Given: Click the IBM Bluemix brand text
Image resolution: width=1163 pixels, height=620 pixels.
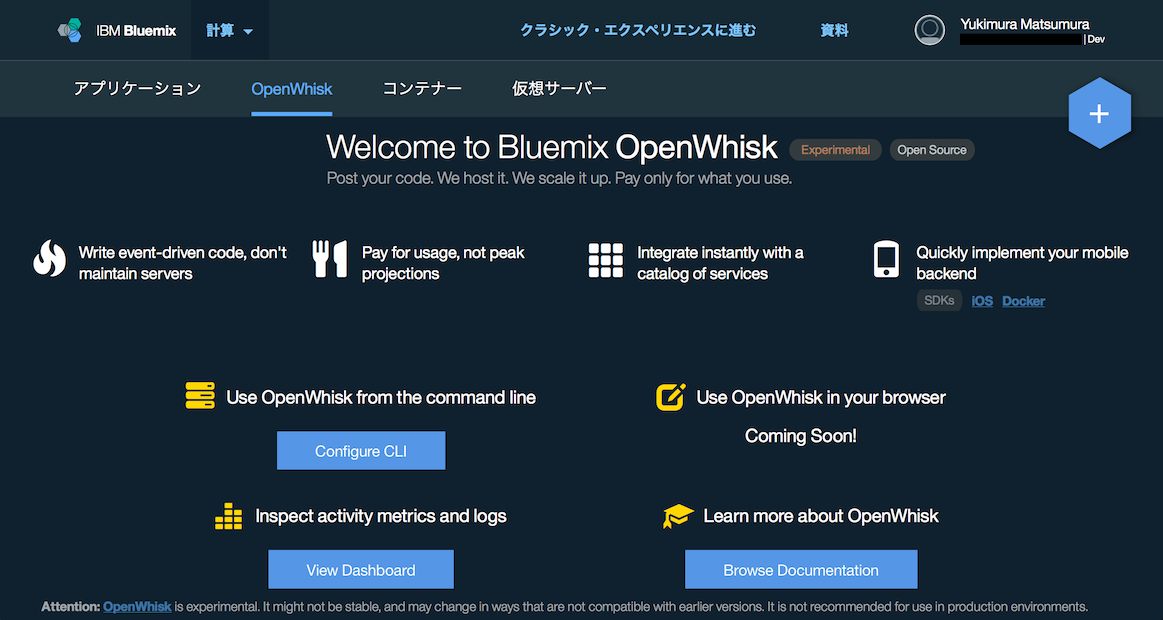Looking at the screenshot, I should 136,31.
